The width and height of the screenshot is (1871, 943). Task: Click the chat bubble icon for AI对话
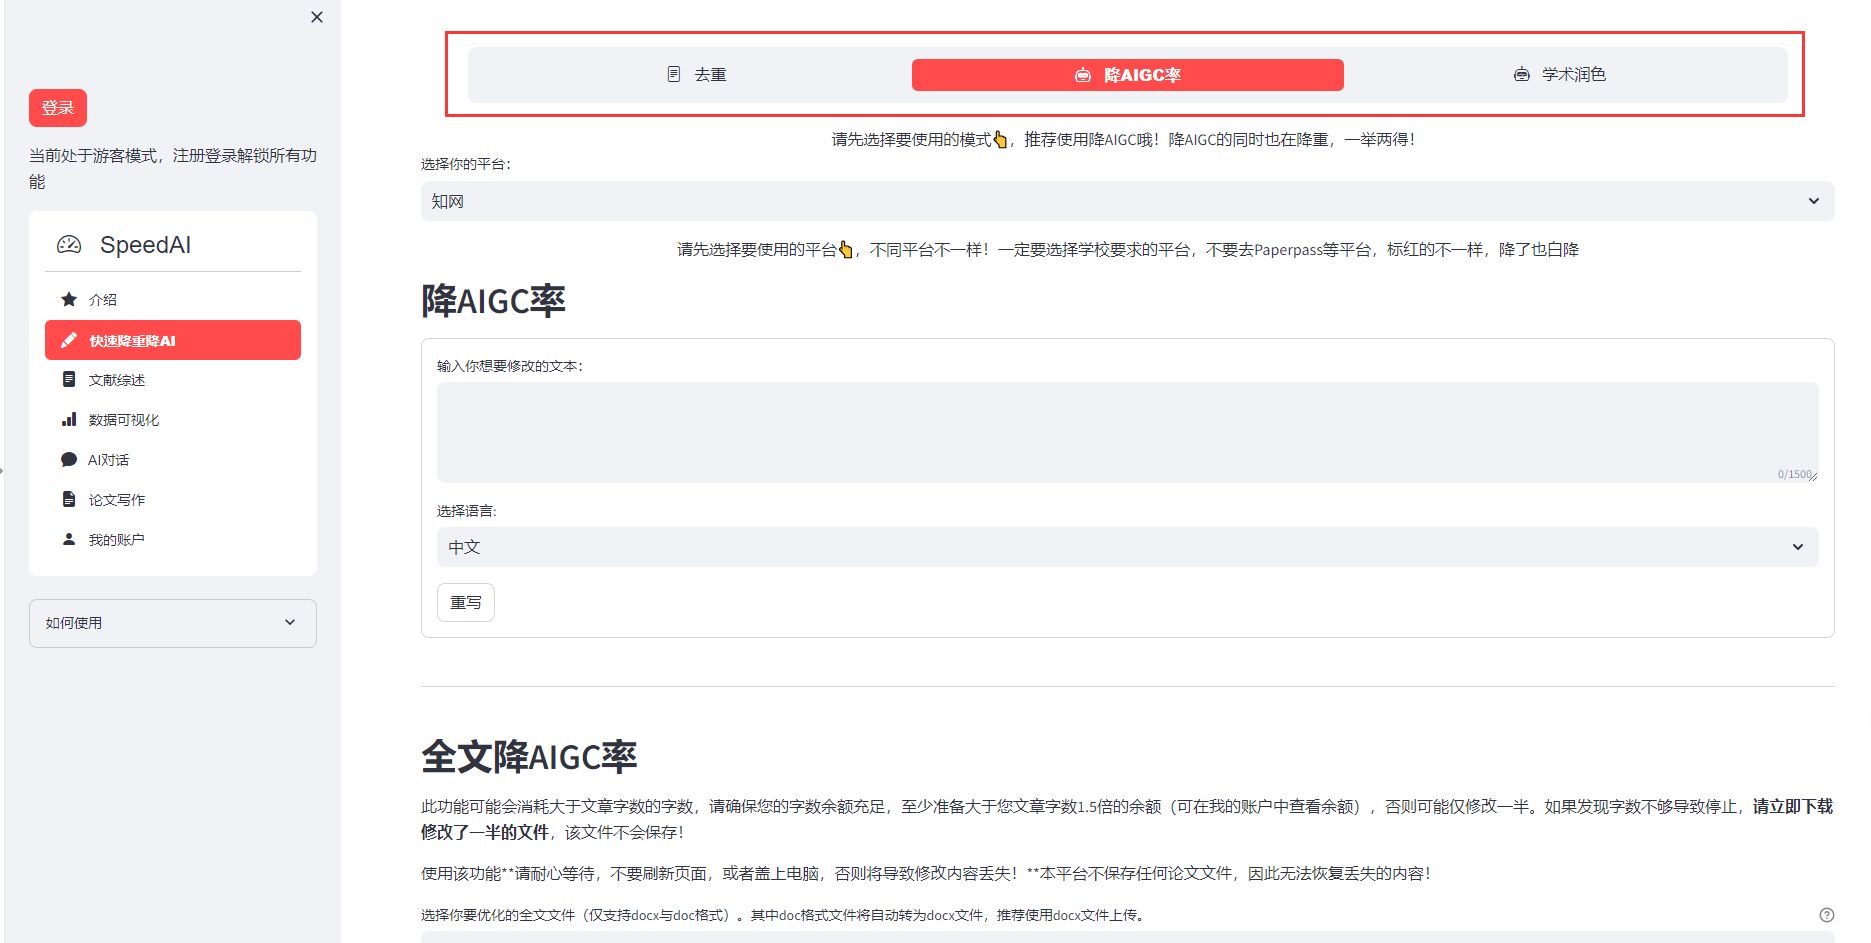[x=69, y=459]
